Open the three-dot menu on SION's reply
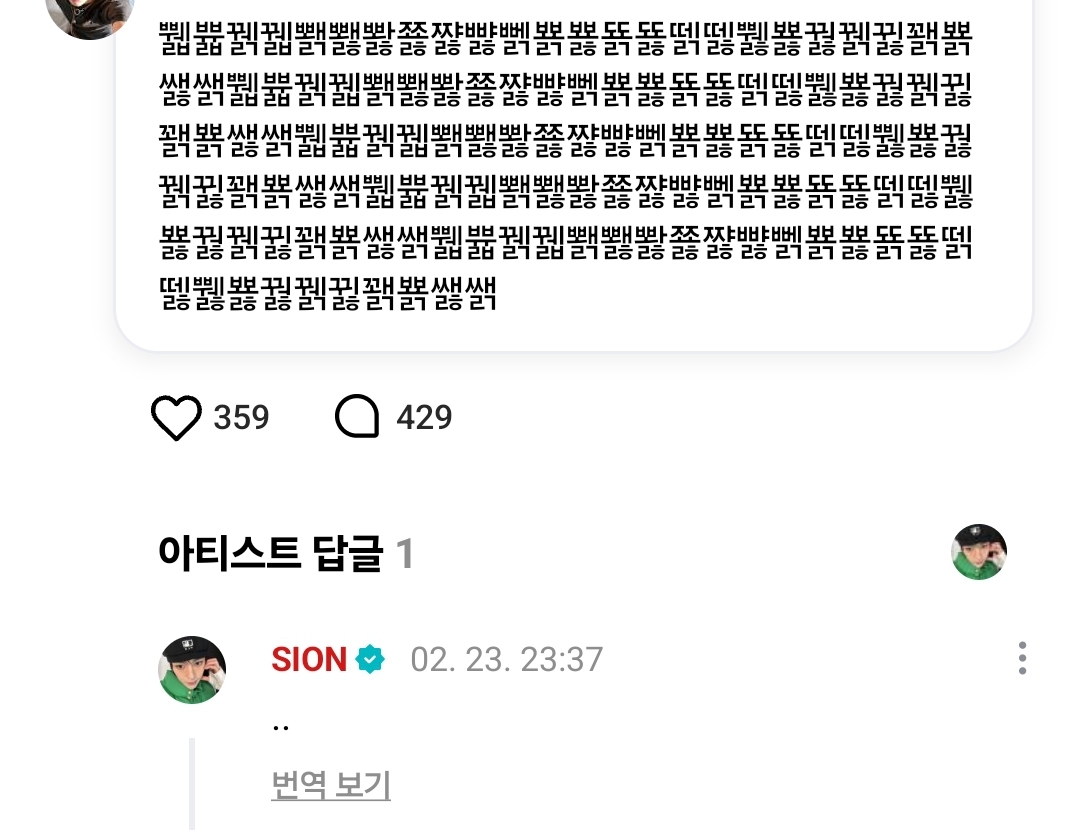Screen dimensions: 1080x830 pos(1022,658)
